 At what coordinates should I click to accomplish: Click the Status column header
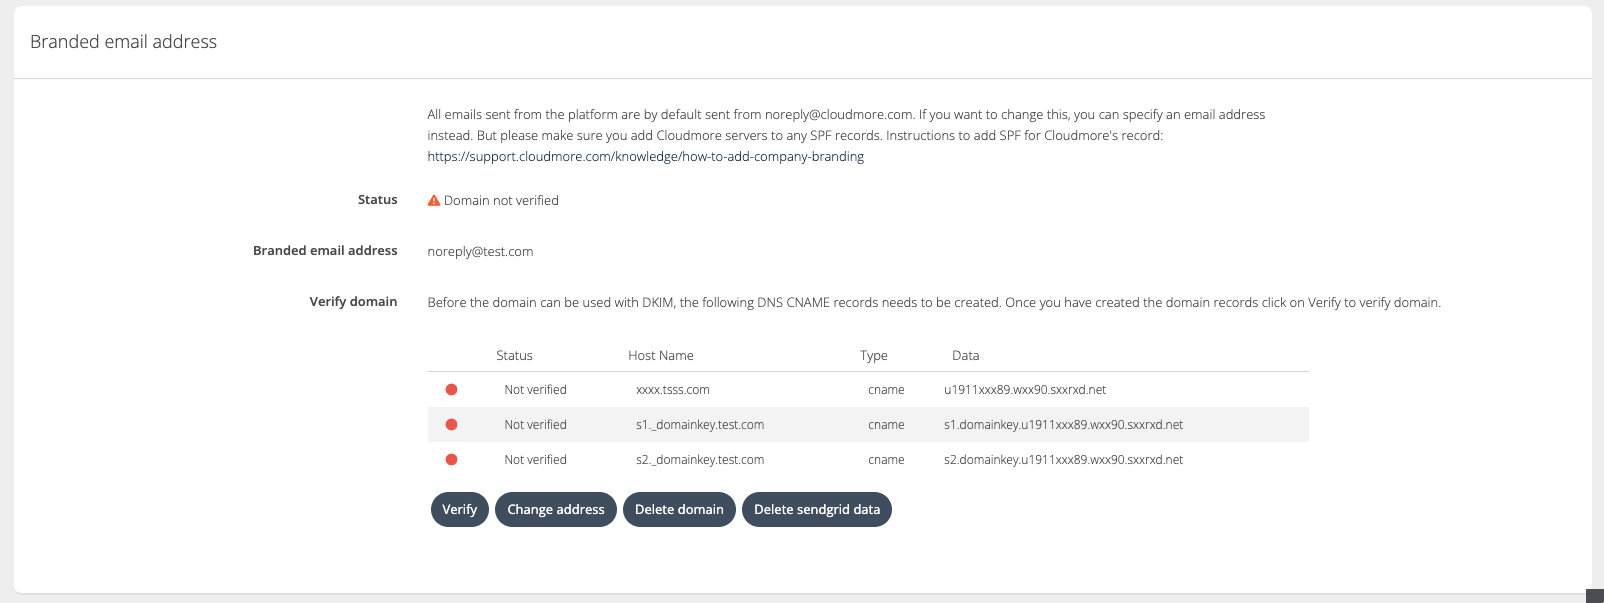tap(514, 356)
